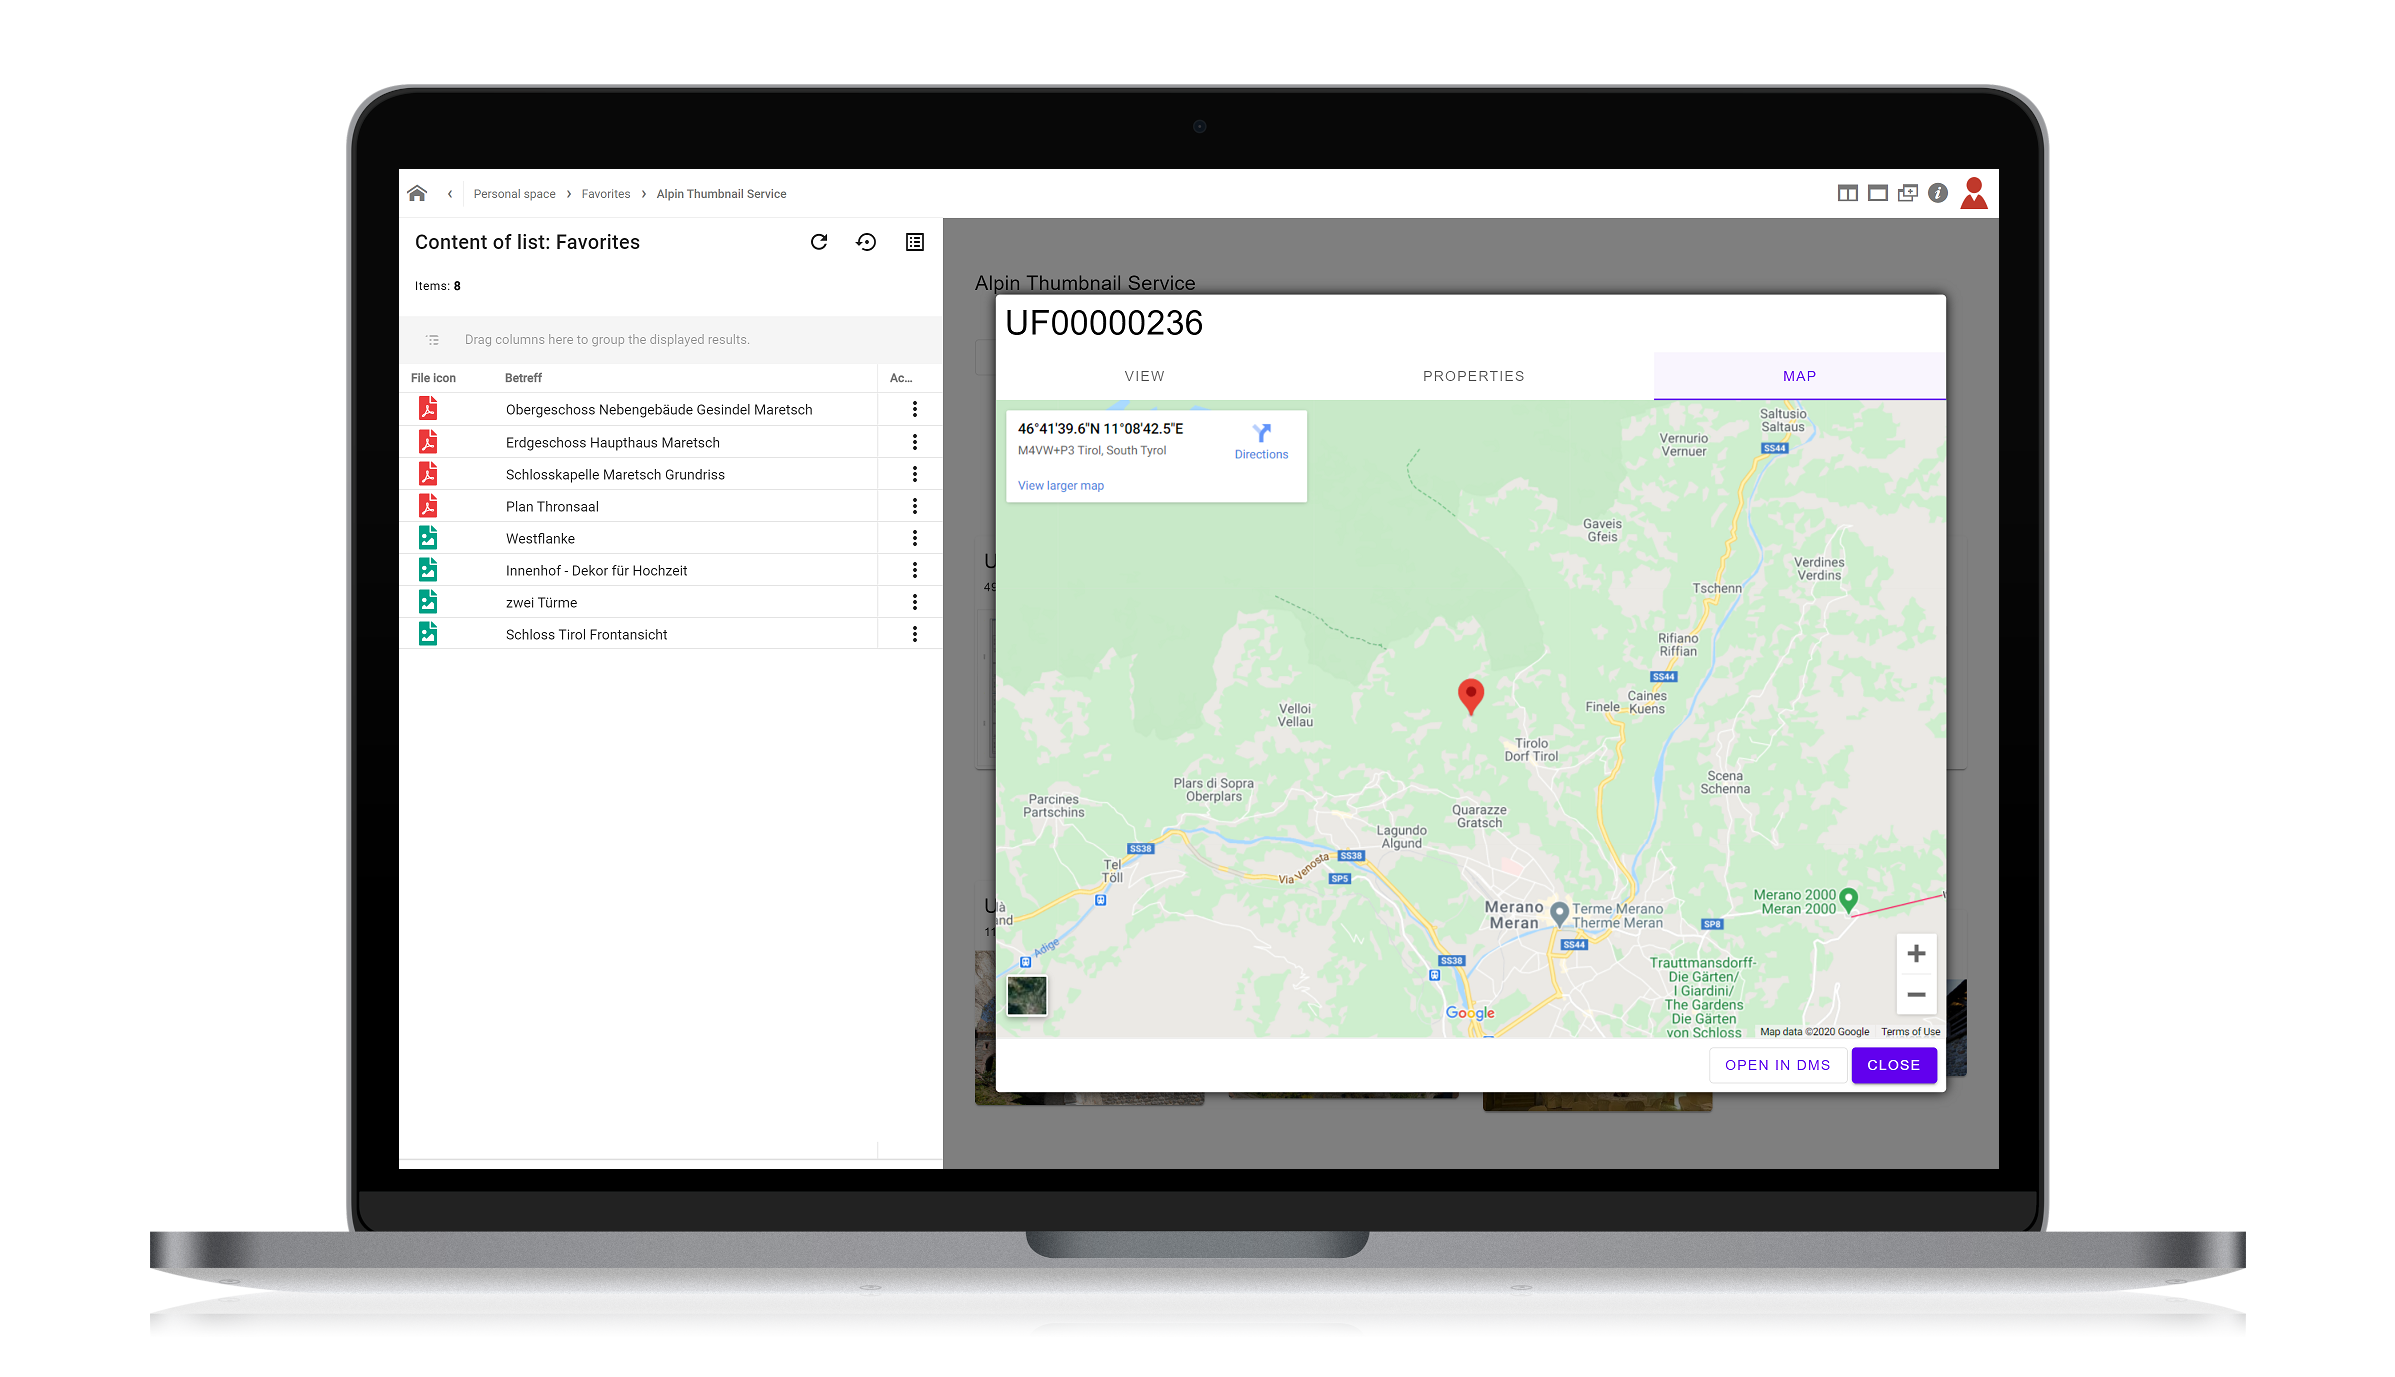Click map zoom out button

pyautogui.click(x=1913, y=995)
